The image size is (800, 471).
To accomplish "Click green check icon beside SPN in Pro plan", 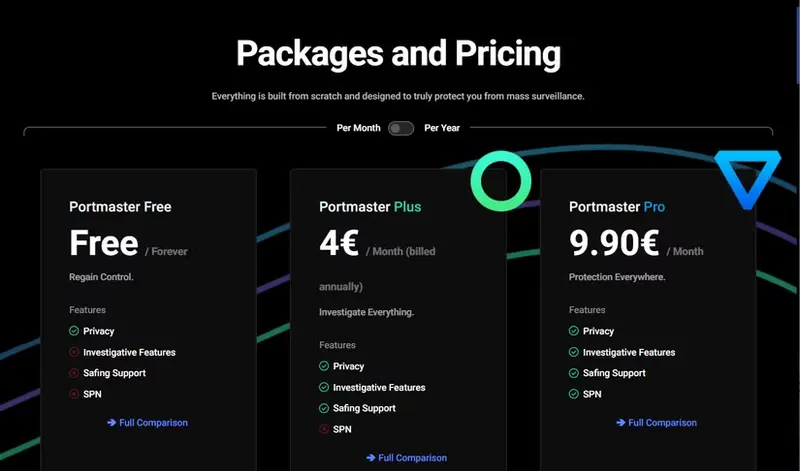I will 574,394.
